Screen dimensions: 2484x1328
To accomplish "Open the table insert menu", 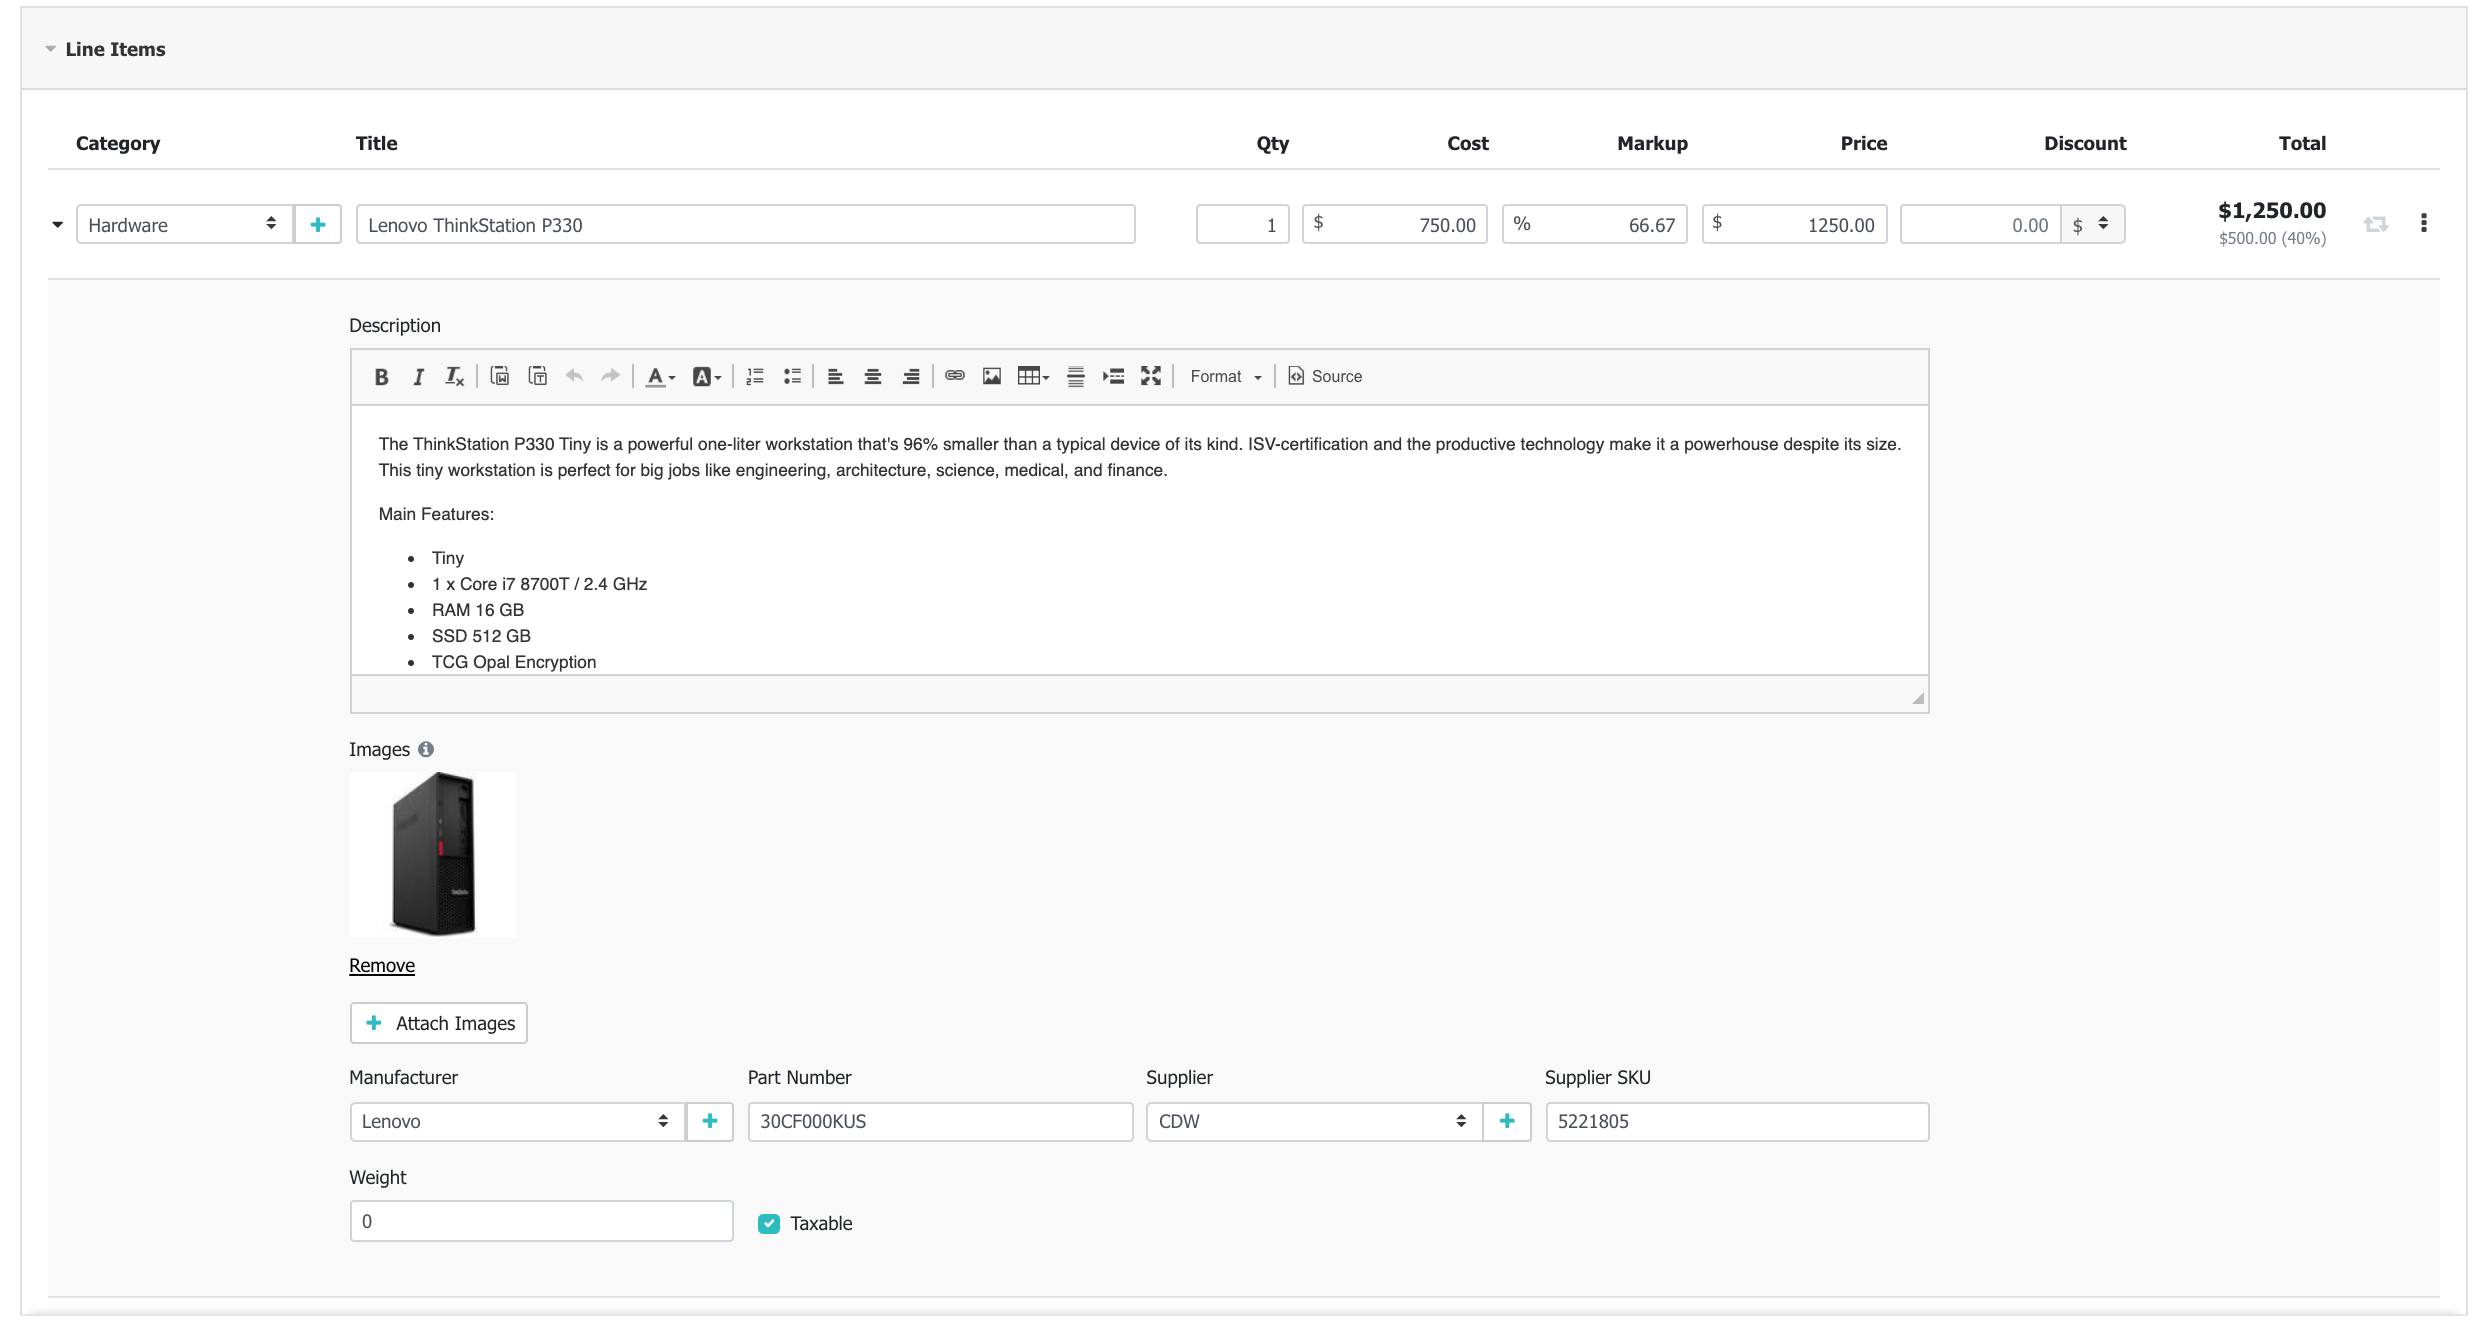I will 1033,376.
